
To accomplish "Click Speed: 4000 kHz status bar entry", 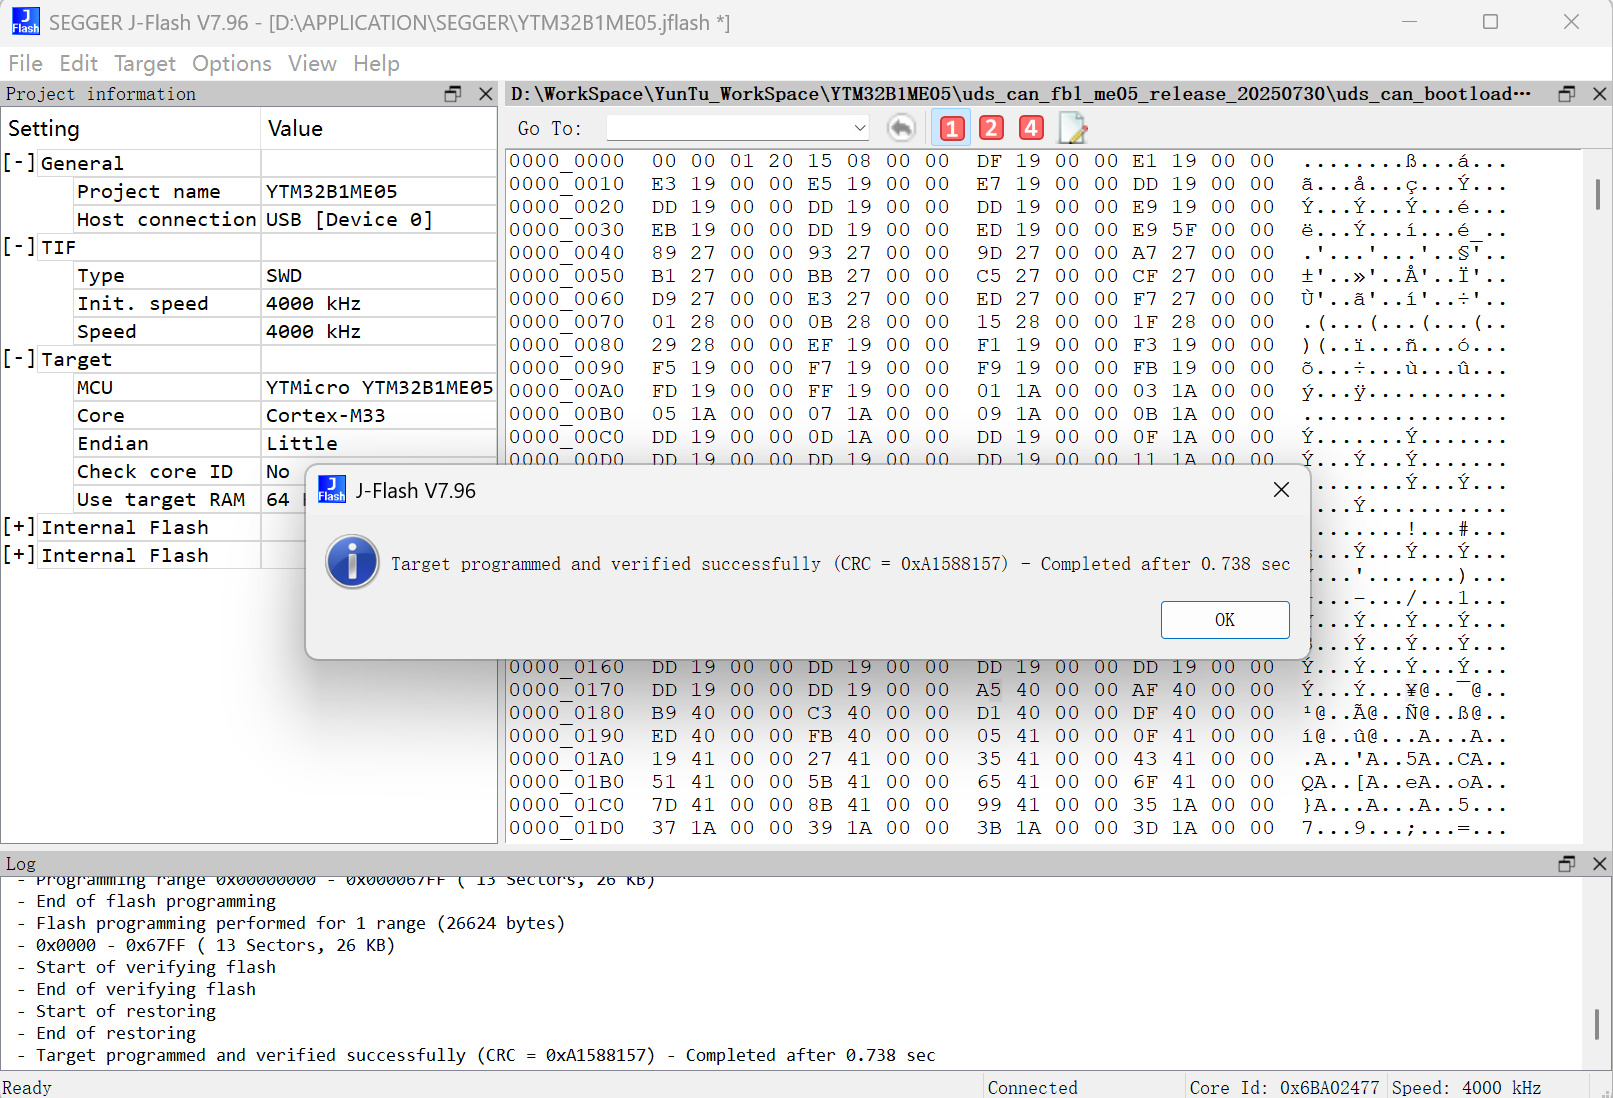I will click(x=1466, y=1087).
